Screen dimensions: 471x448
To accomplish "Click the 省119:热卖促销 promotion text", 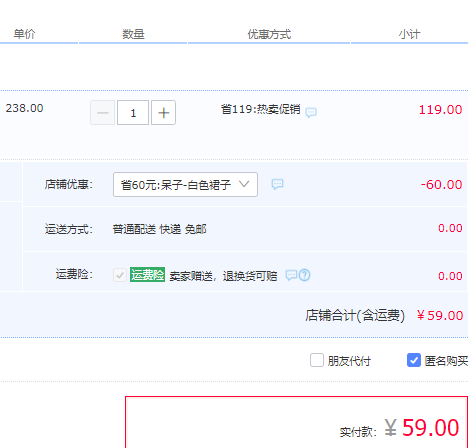I will pos(260,109).
